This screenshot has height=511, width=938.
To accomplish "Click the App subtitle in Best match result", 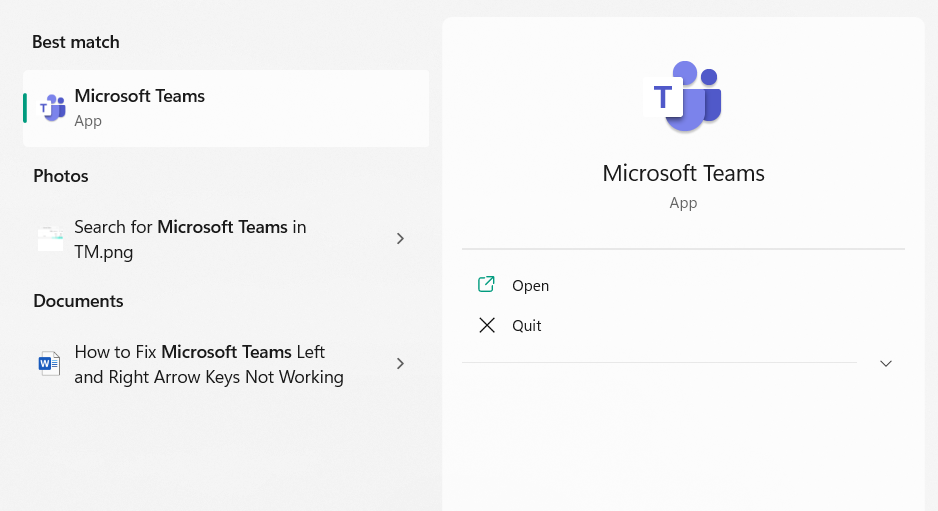I will click(88, 121).
